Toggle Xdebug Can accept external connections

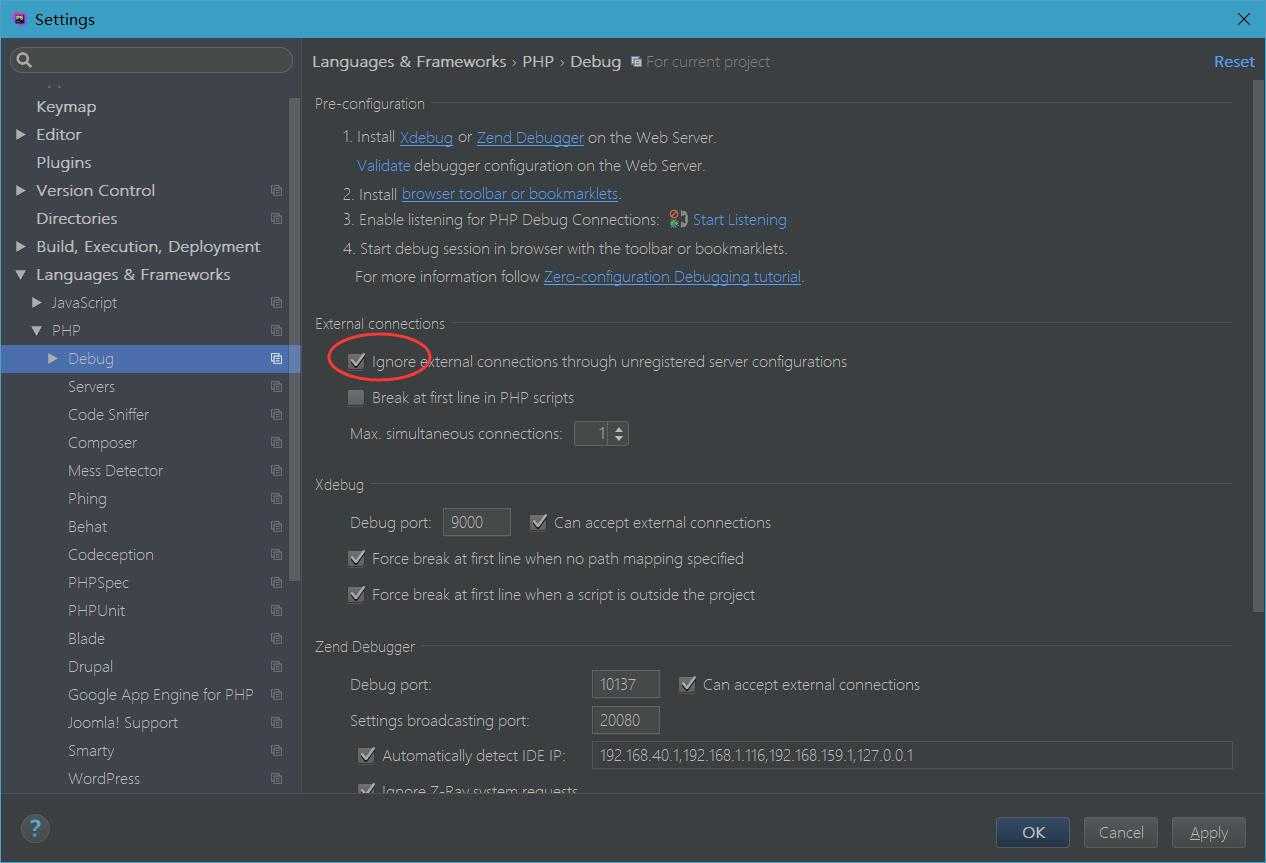pos(538,522)
